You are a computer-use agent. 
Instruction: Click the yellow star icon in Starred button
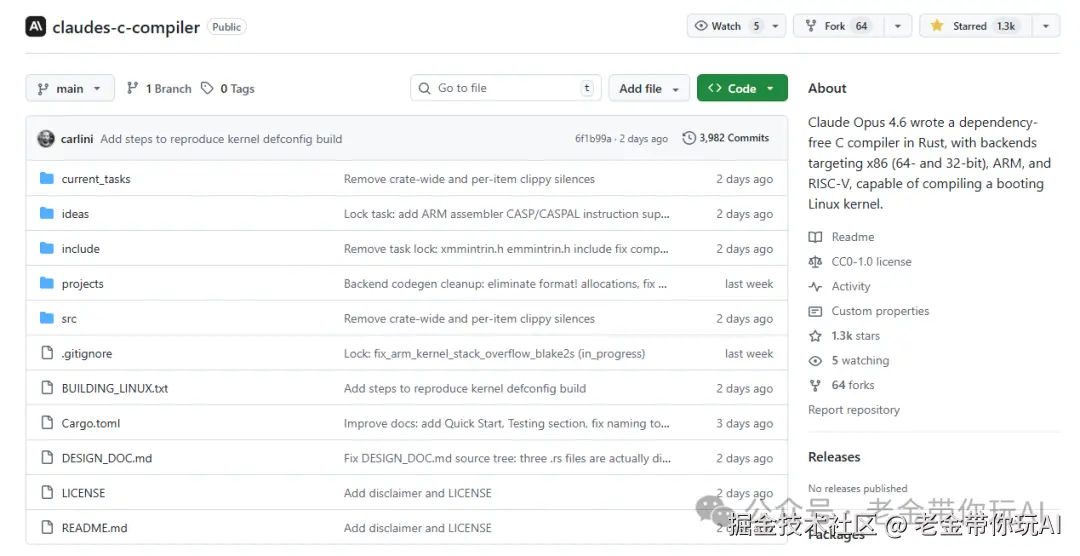pyautogui.click(x=937, y=26)
